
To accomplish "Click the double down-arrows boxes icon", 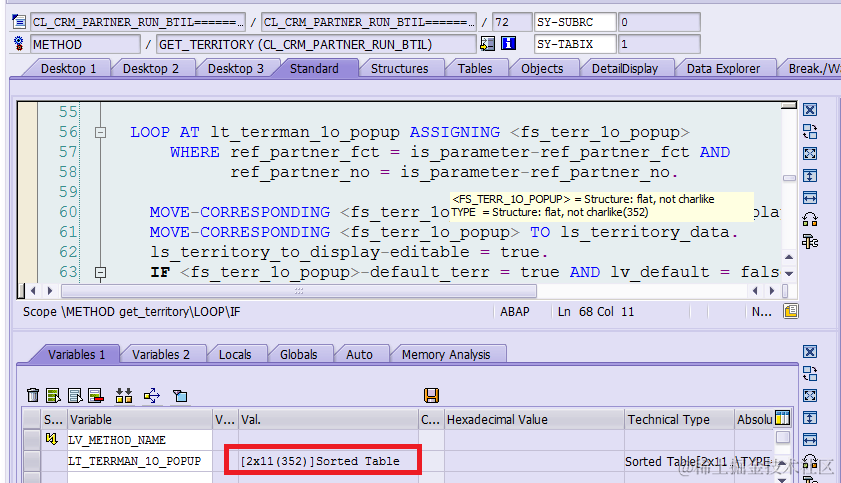I will pyautogui.click(x=124, y=396).
